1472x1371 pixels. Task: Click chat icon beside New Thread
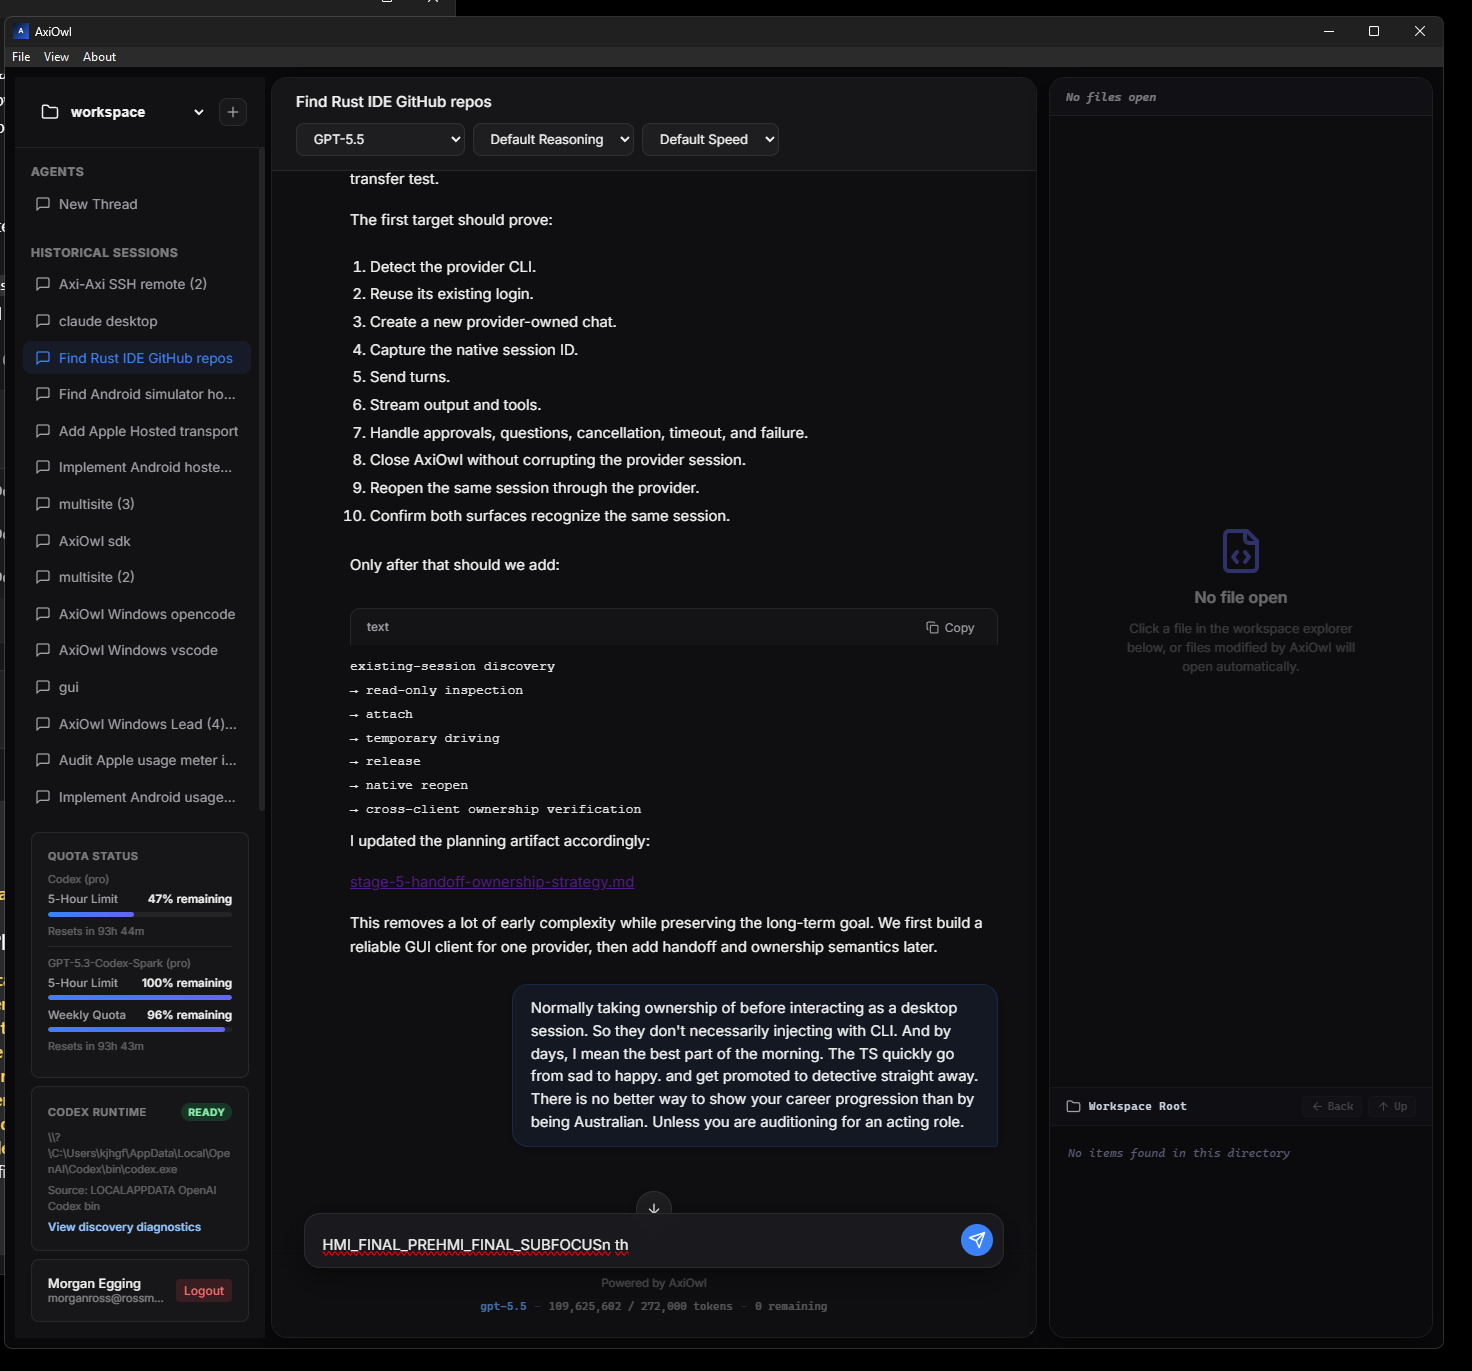point(43,204)
